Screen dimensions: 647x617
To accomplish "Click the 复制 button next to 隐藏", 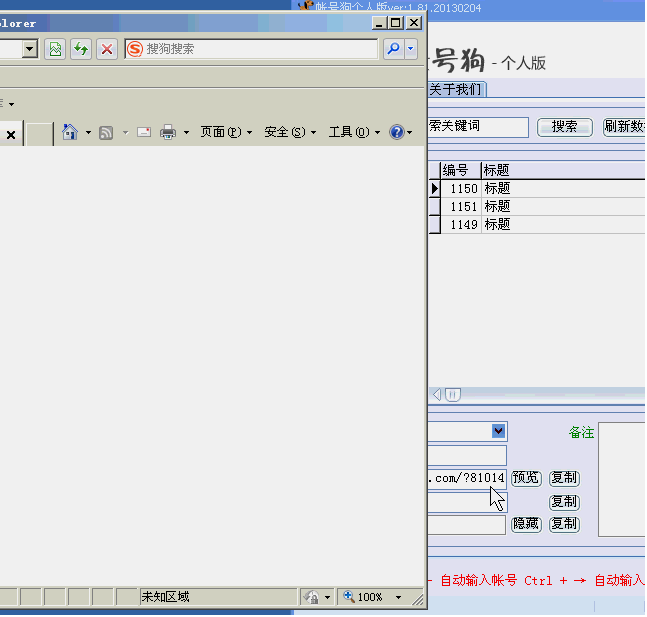I will coord(564,524).
